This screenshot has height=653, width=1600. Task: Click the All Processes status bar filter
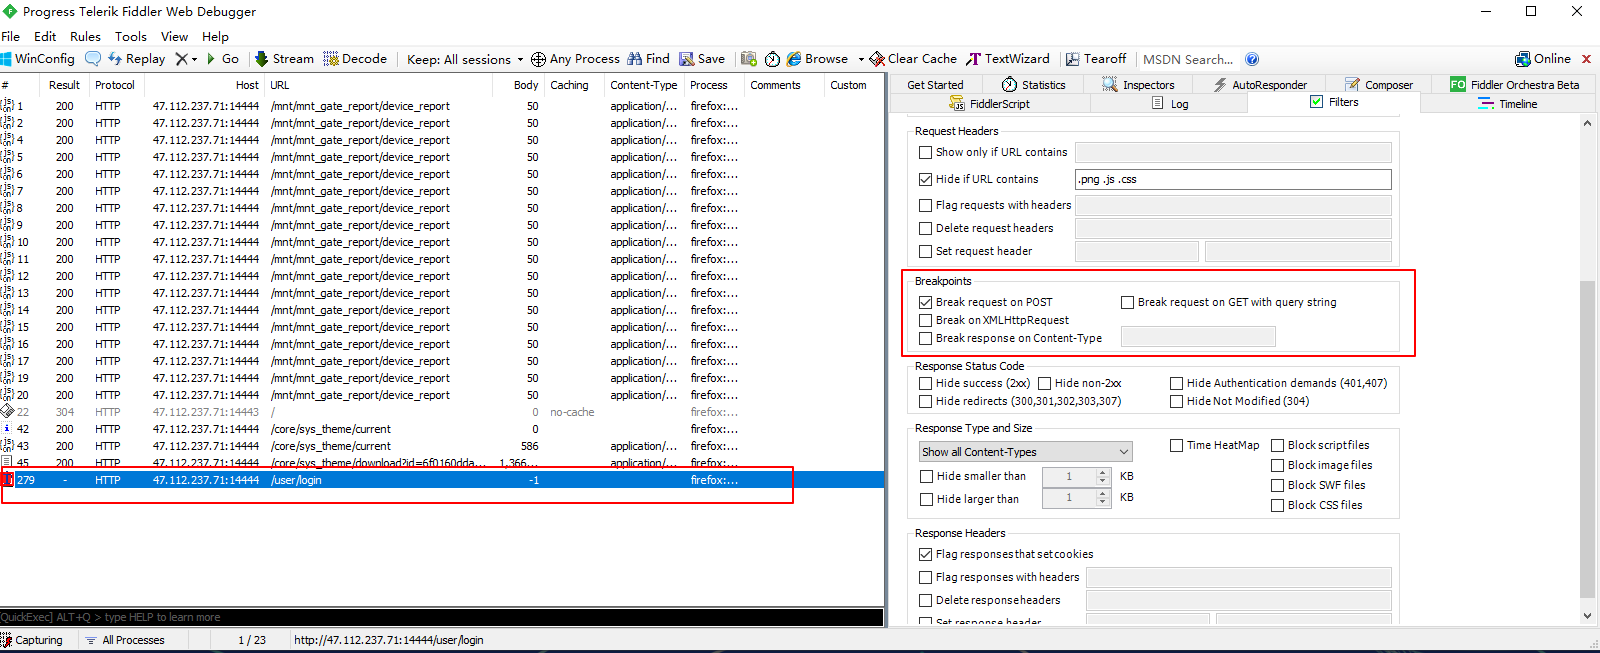tap(125, 640)
